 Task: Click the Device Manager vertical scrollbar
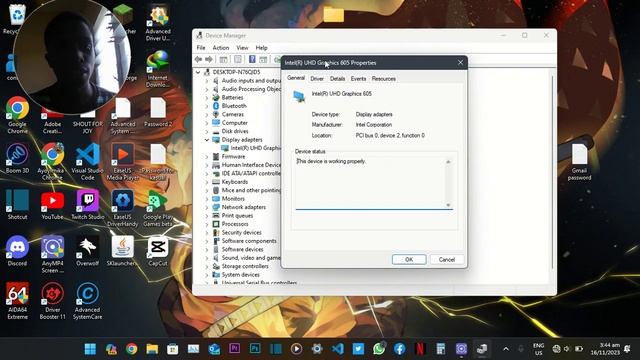(553, 171)
